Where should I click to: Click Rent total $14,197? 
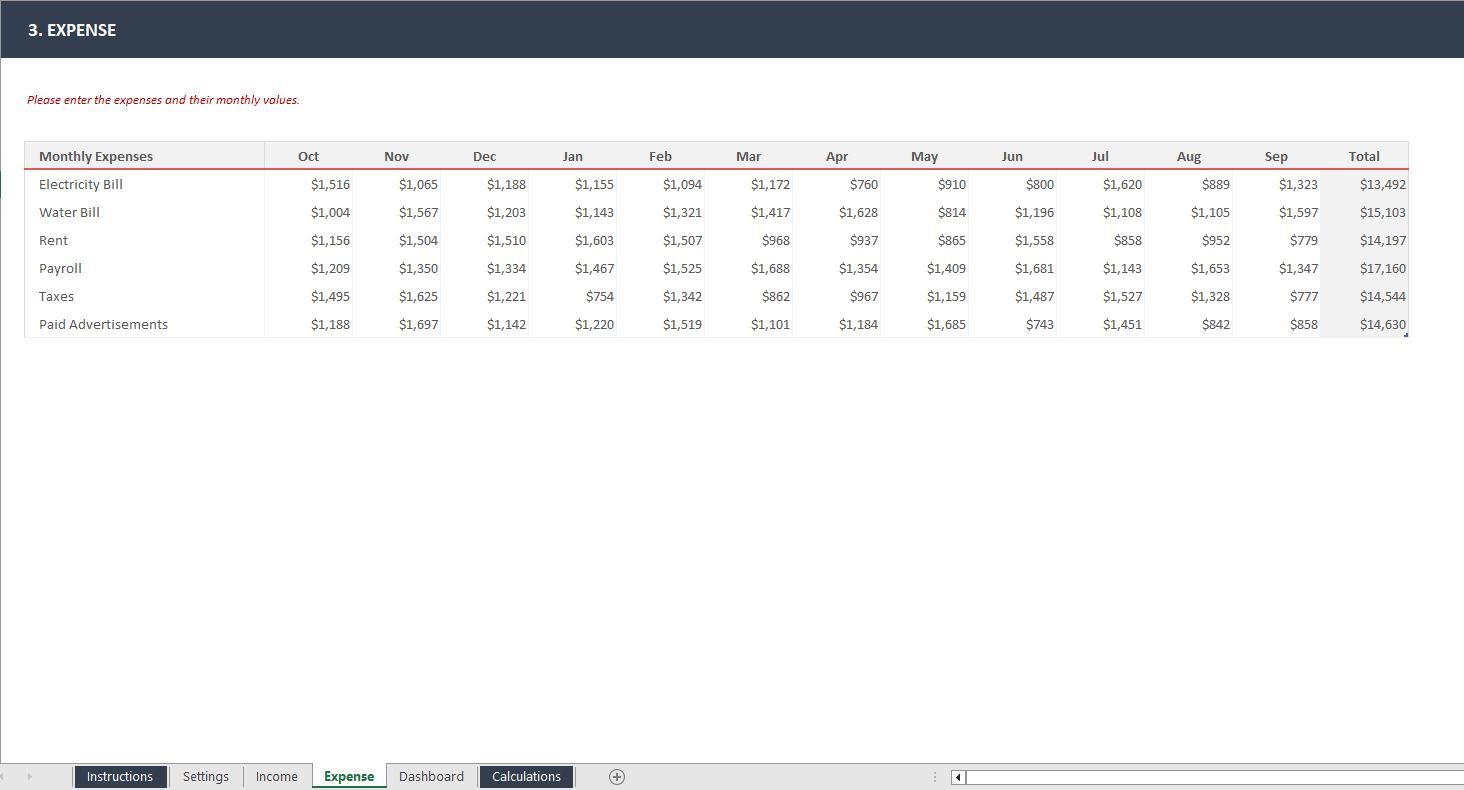click(1364, 240)
